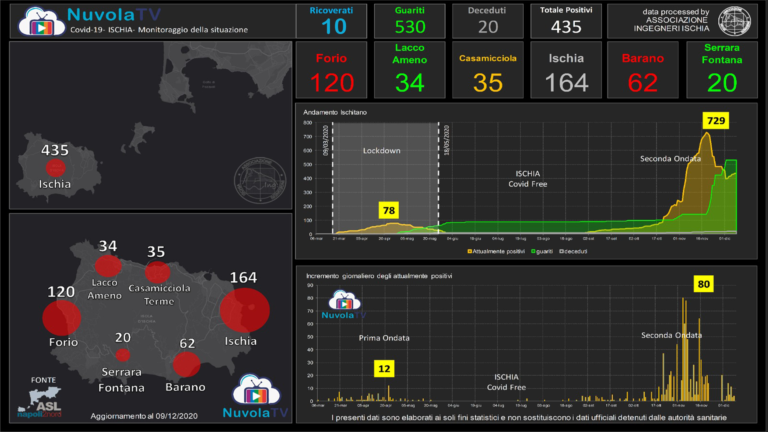Select the Serrara Fontana tile showing 20
This screenshot has height=432, width=768.
(x=721, y=70)
